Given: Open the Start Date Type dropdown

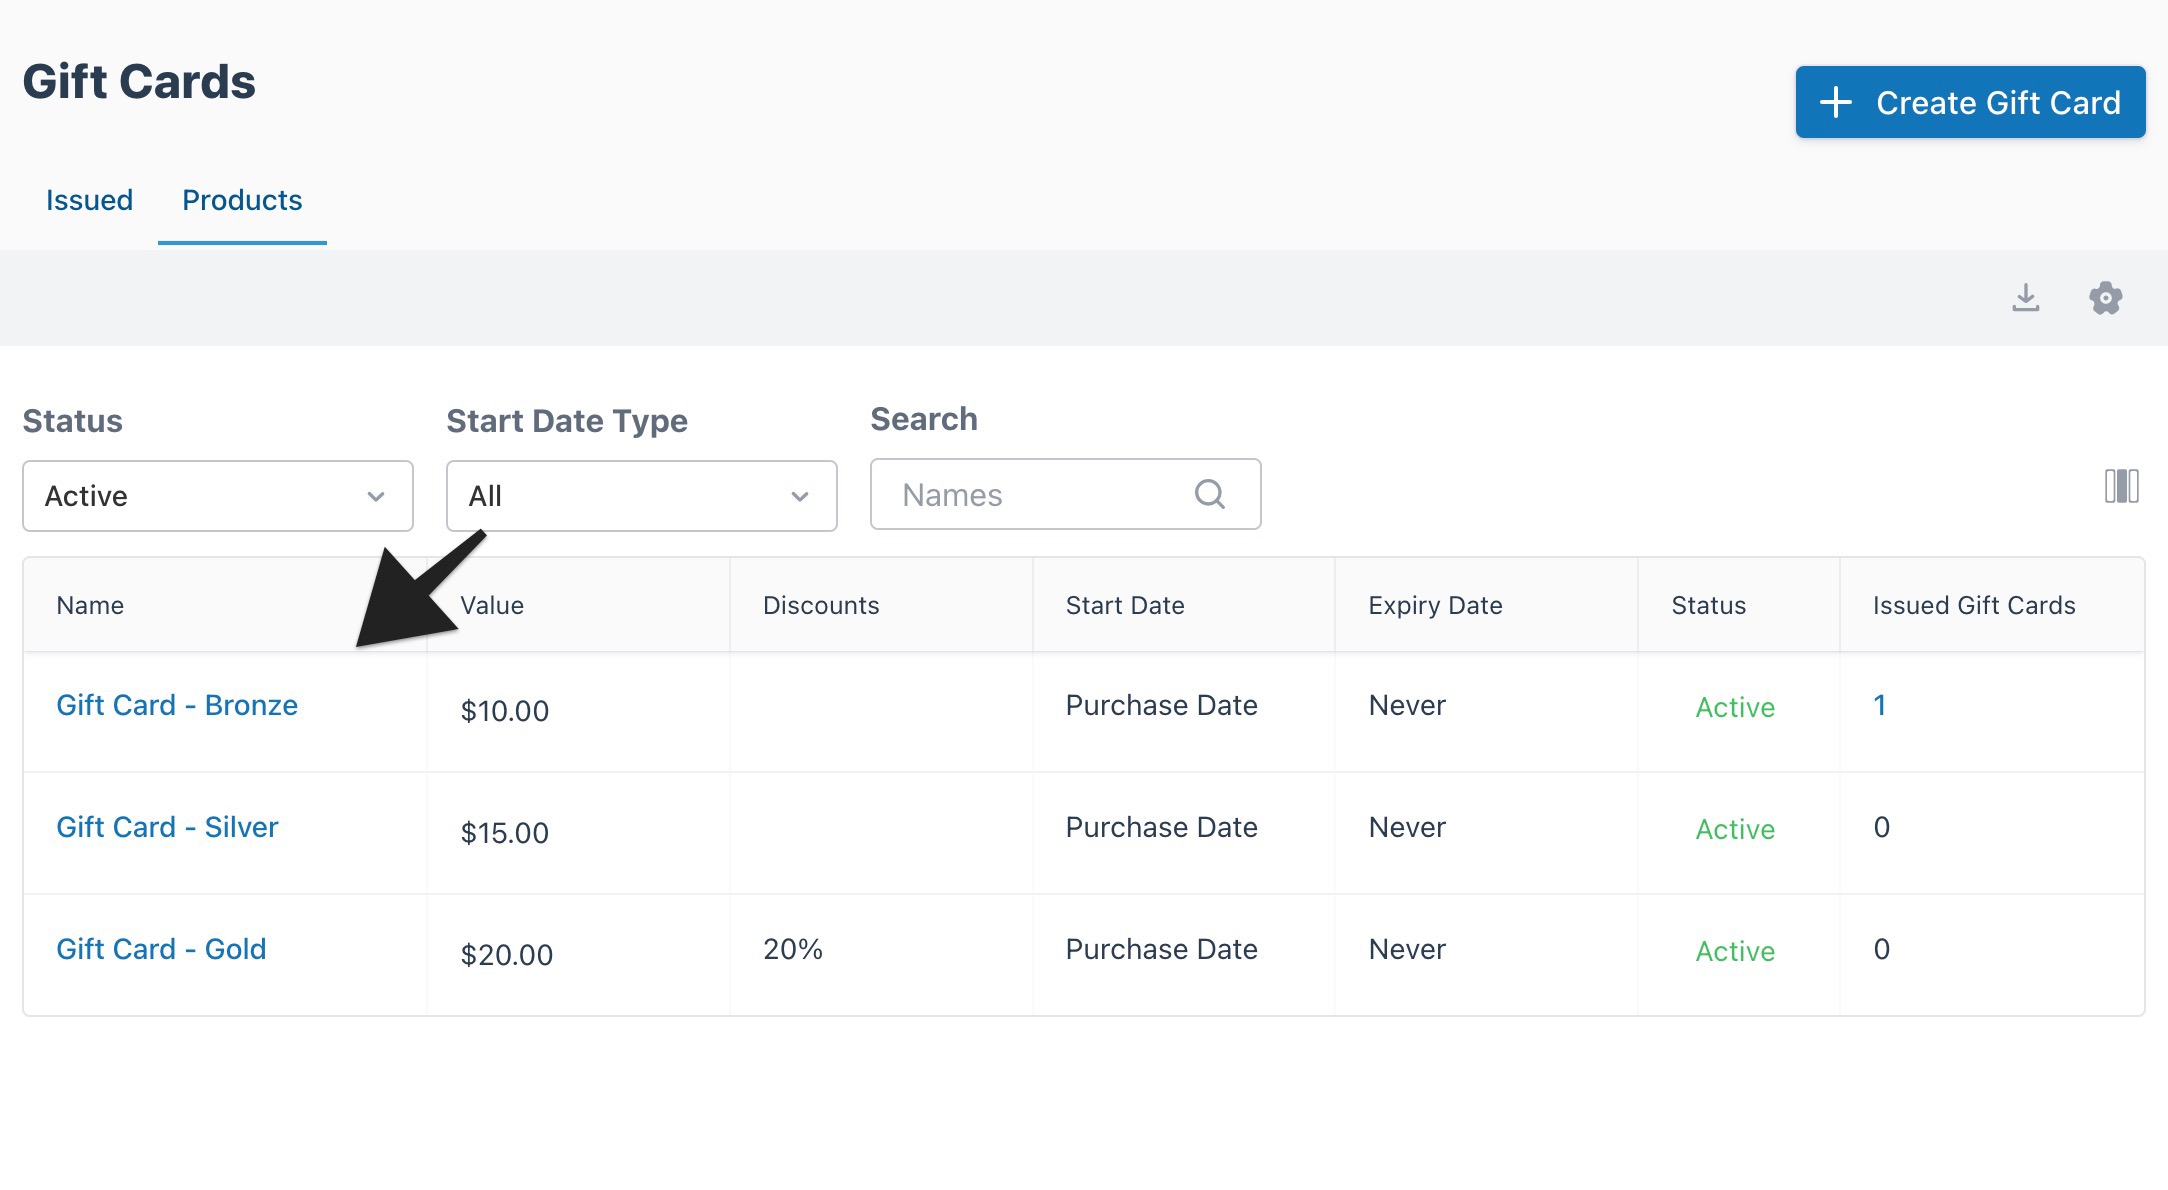Looking at the screenshot, I should point(642,496).
